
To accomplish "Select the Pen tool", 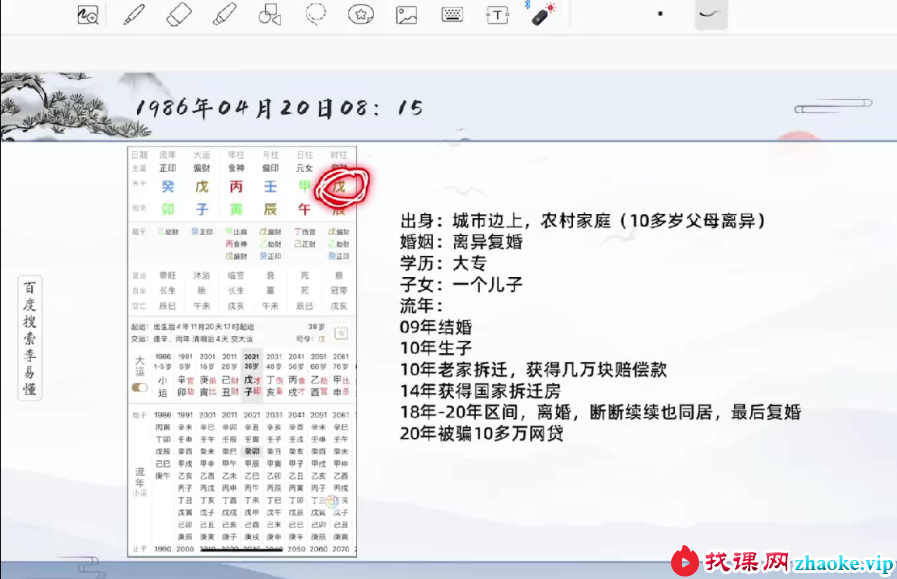I will click(134, 15).
